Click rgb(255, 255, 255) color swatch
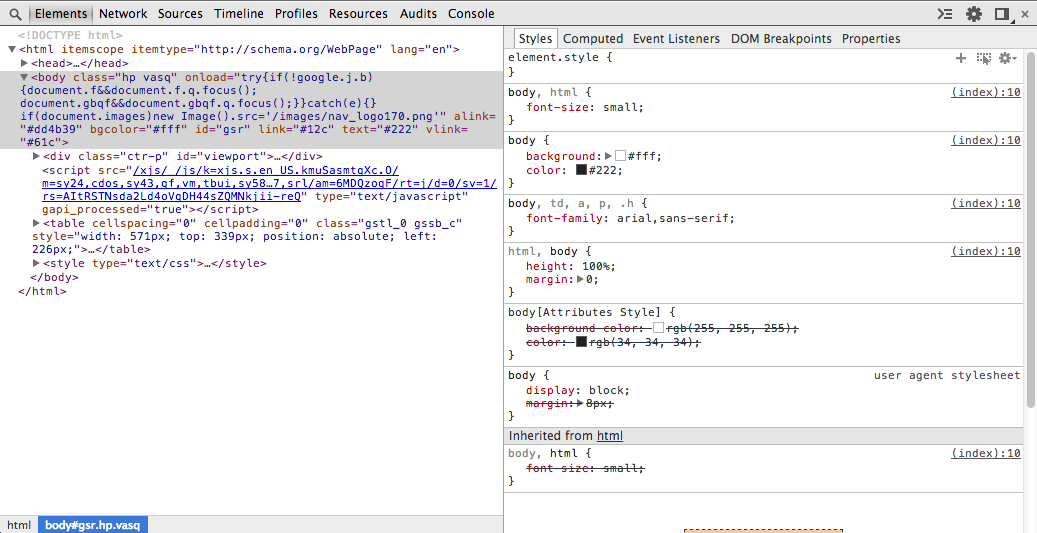This screenshot has width=1037, height=533. pos(658,328)
